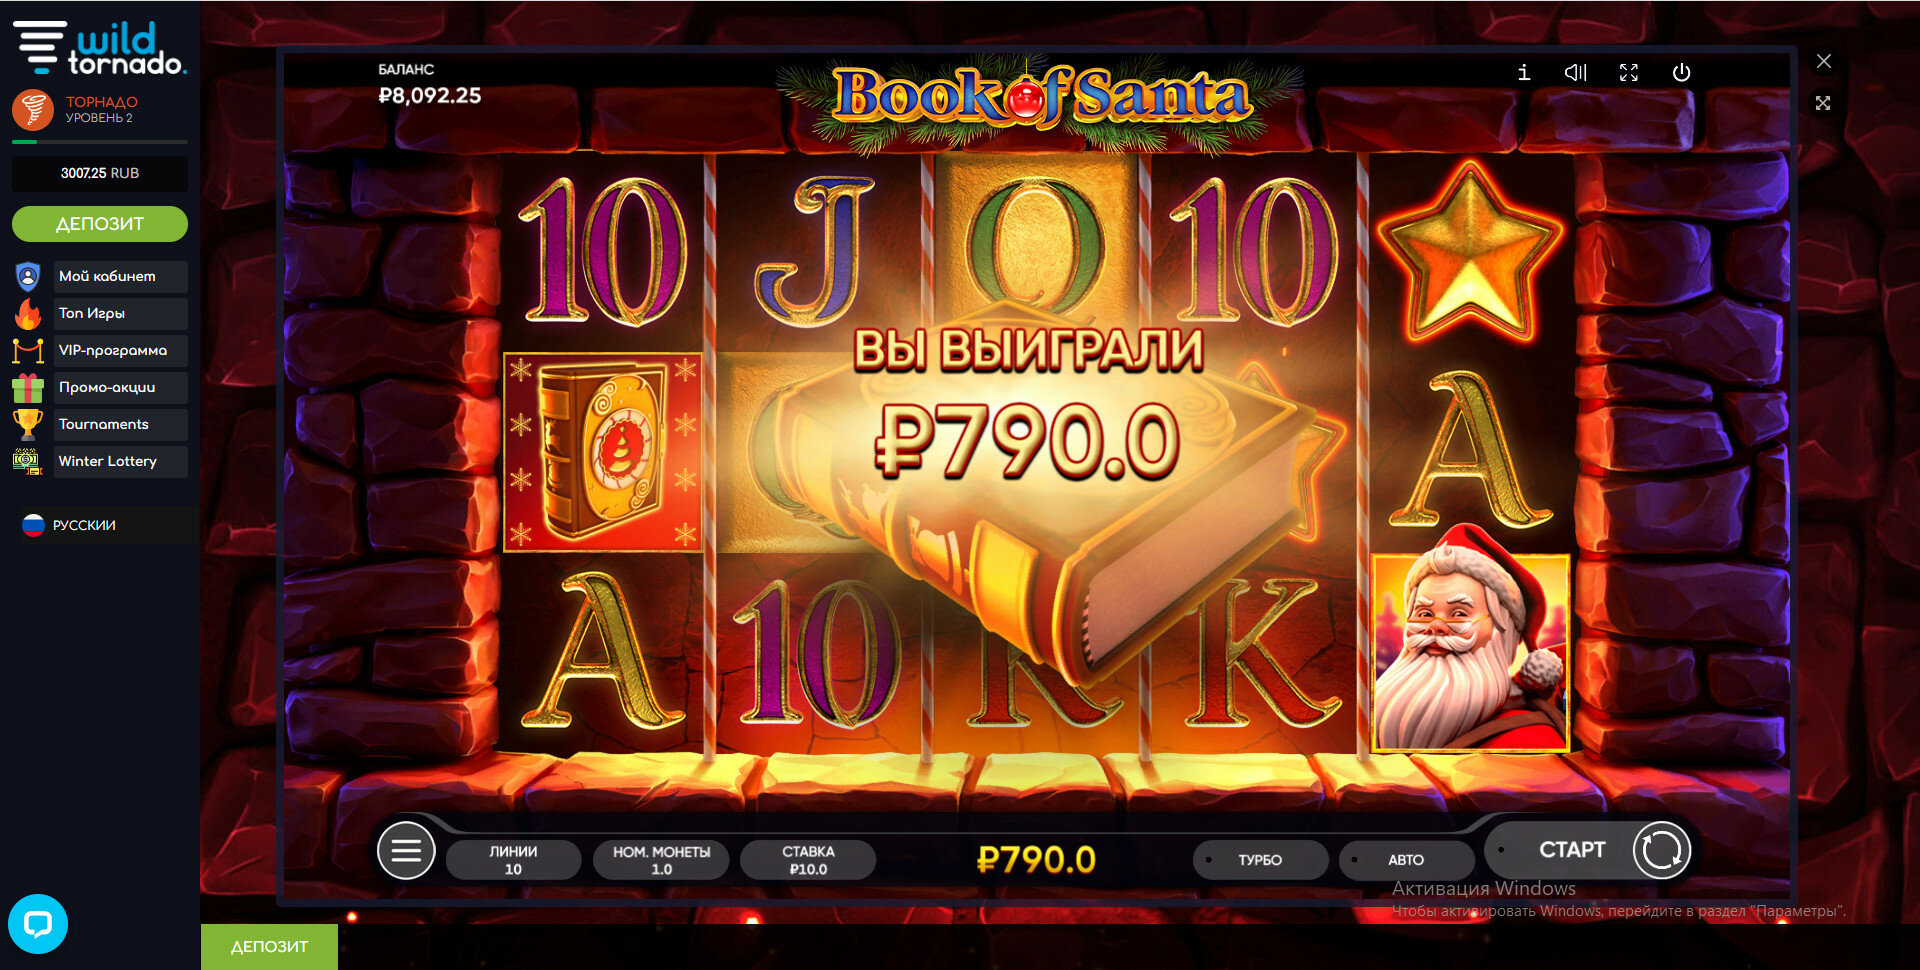The height and width of the screenshot is (970, 1920).
Task: Open the round game menu button
Action: point(406,851)
